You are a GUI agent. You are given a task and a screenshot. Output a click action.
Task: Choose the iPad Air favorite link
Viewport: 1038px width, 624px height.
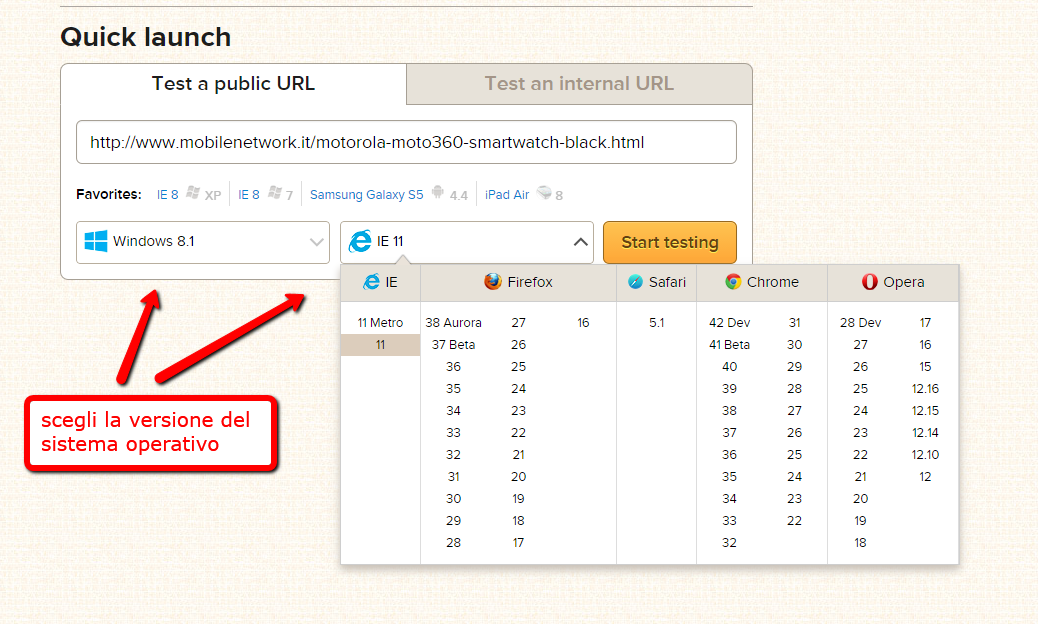507,195
